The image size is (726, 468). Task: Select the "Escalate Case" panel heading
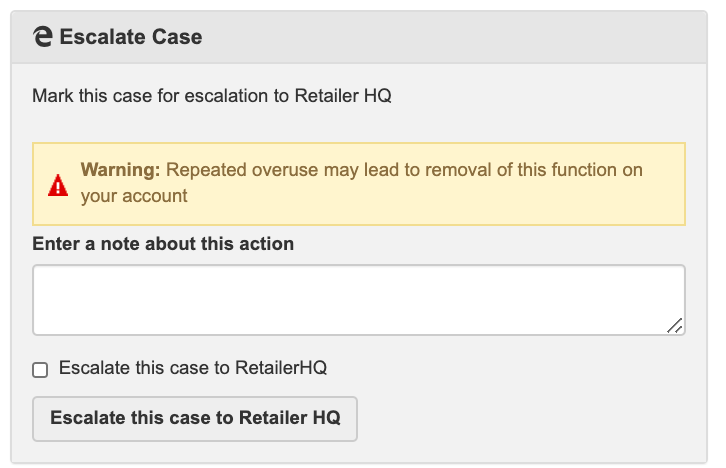pos(131,37)
